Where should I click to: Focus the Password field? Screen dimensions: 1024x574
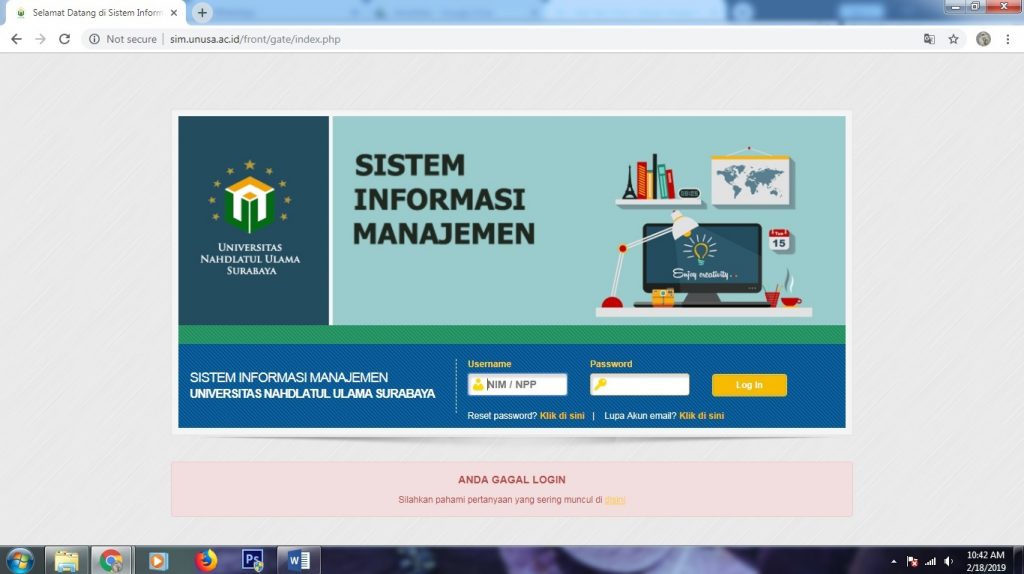click(x=639, y=385)
